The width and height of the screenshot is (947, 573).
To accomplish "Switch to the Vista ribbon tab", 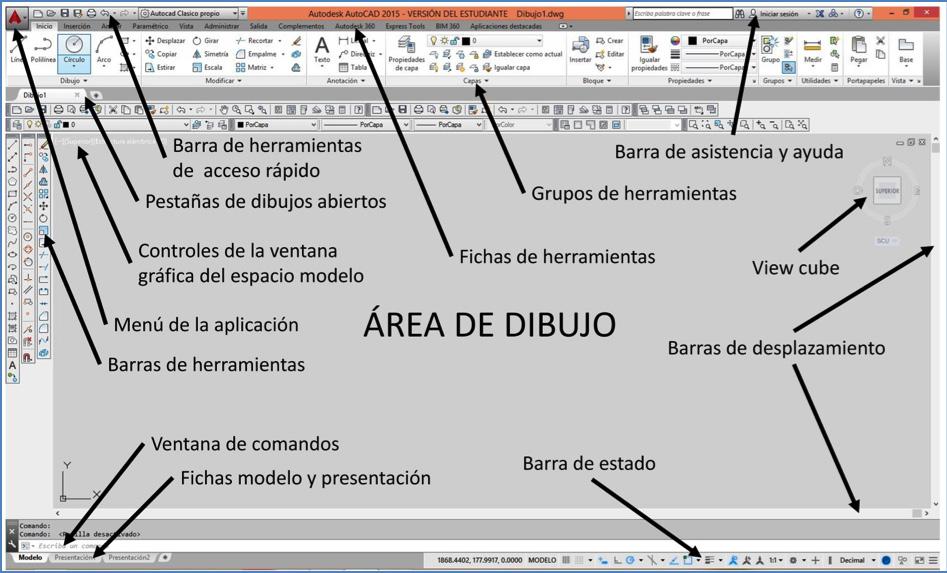I will (x=186, y=27).
